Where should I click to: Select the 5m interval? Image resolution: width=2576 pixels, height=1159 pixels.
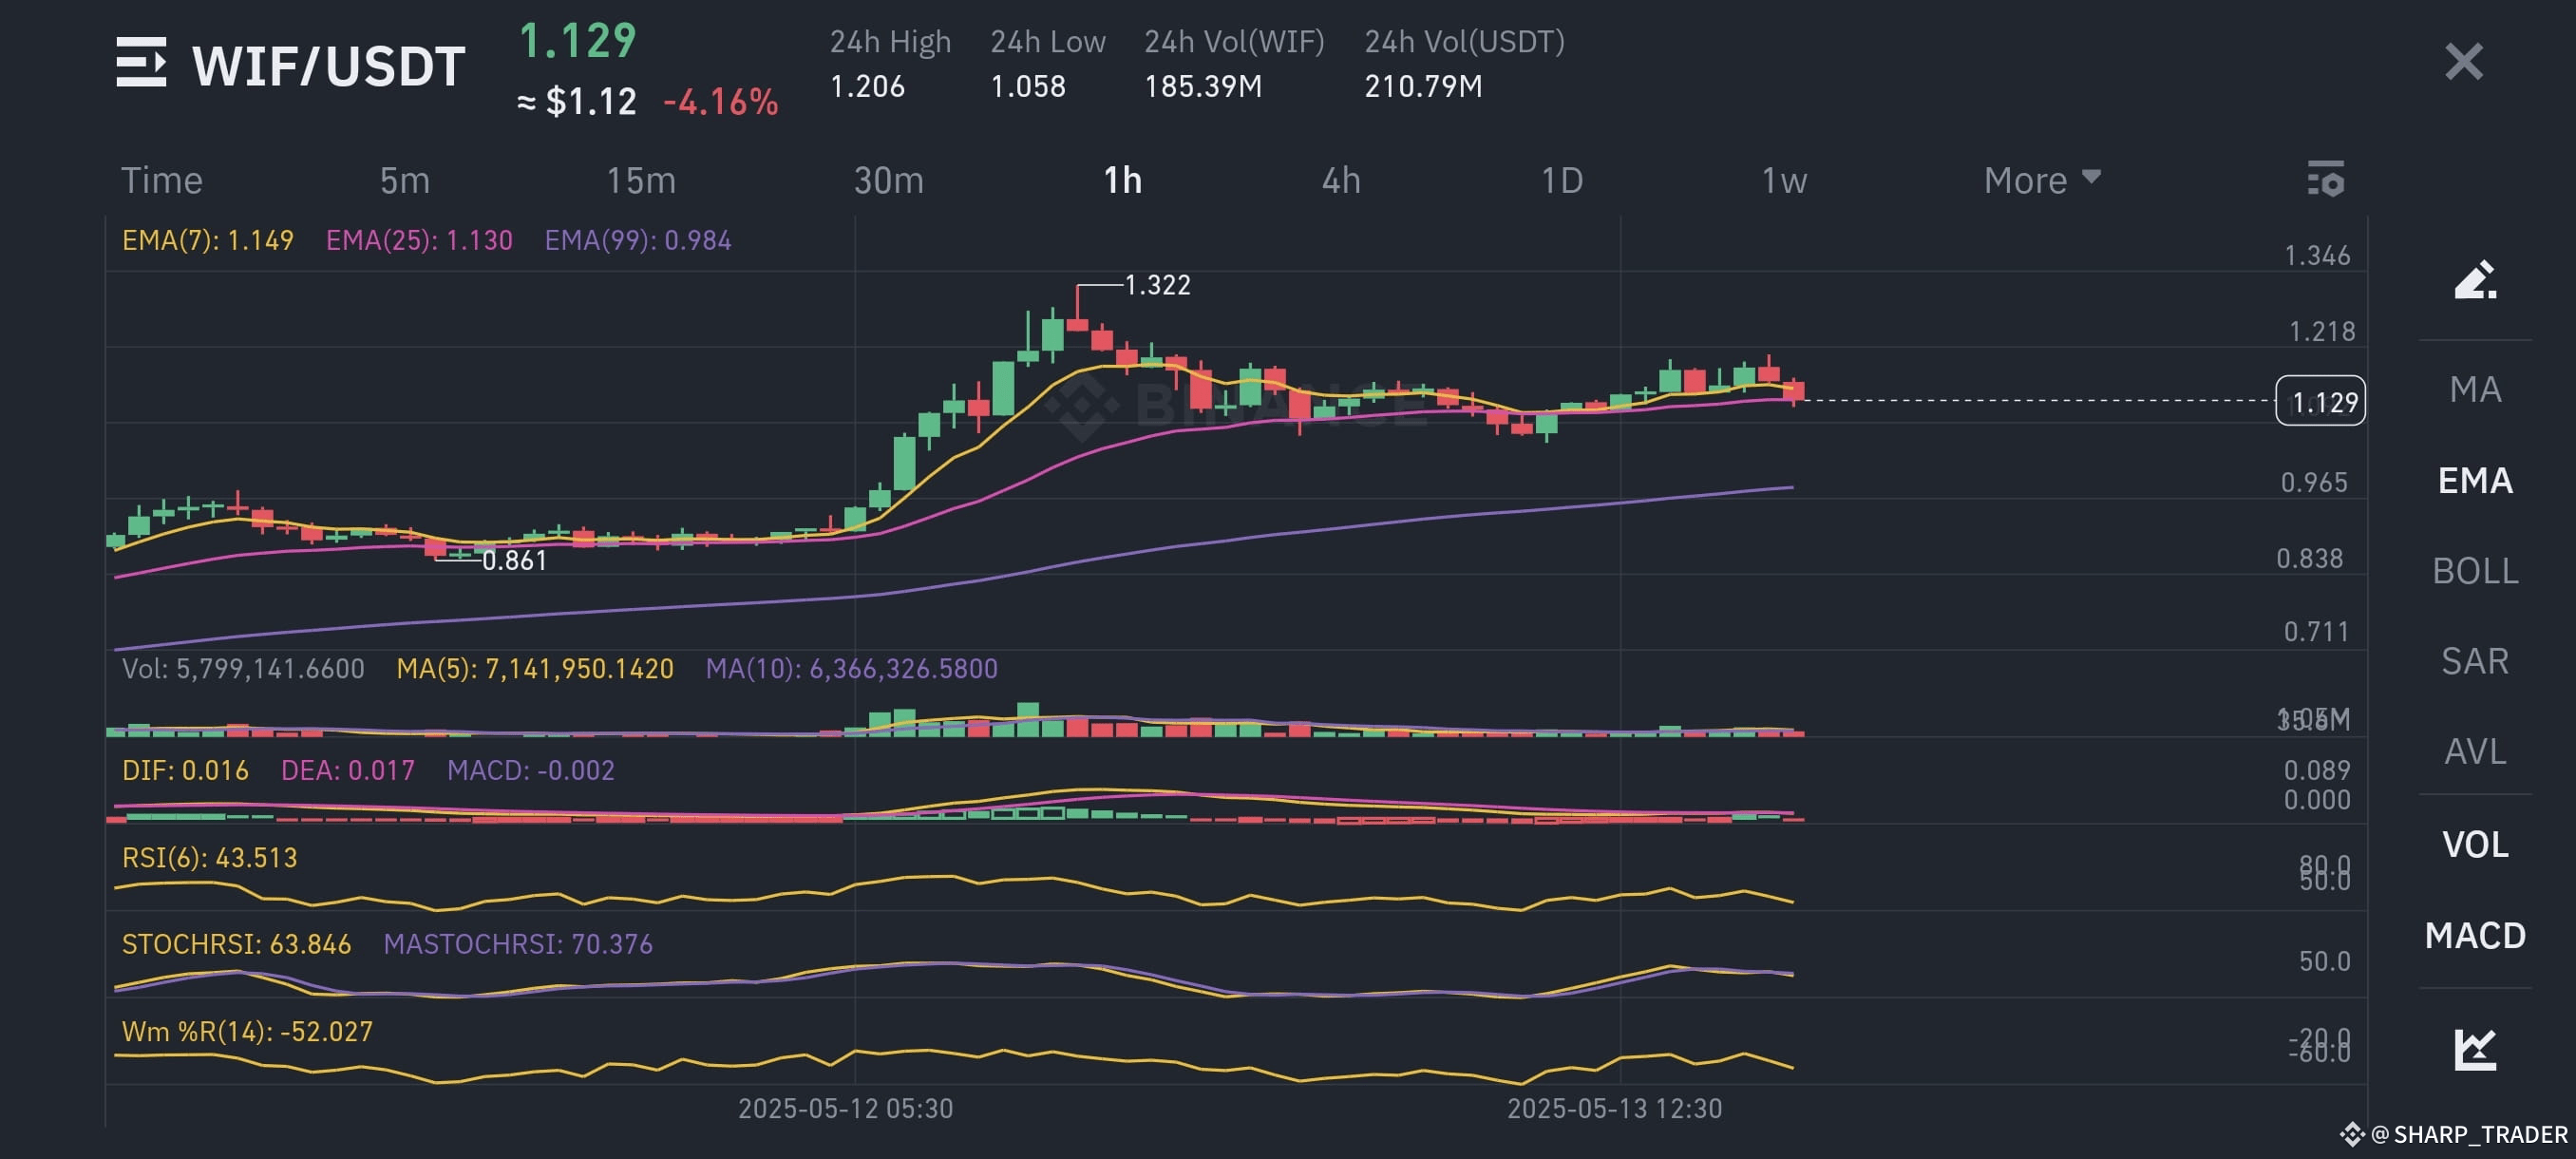[404, 181]
